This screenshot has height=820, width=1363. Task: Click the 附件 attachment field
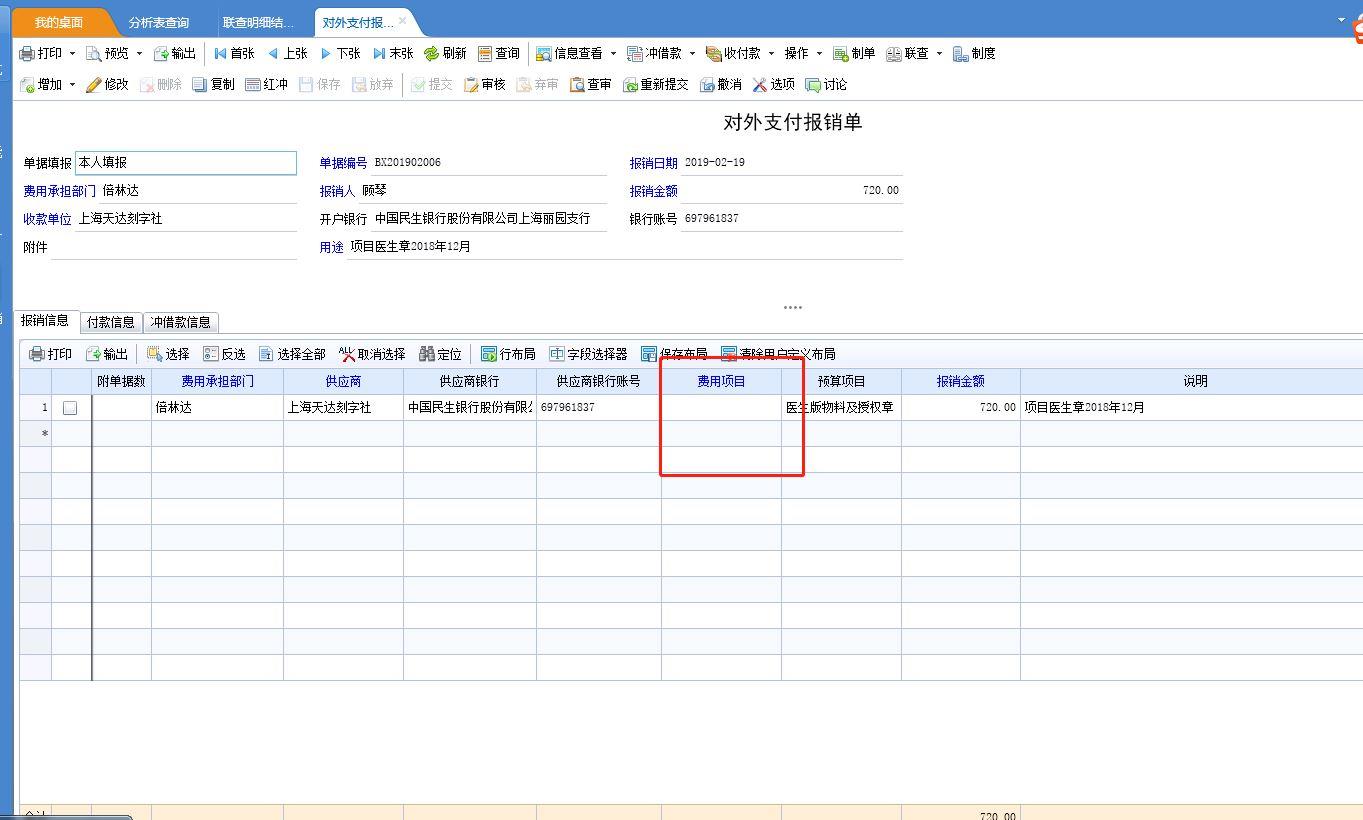174,247
